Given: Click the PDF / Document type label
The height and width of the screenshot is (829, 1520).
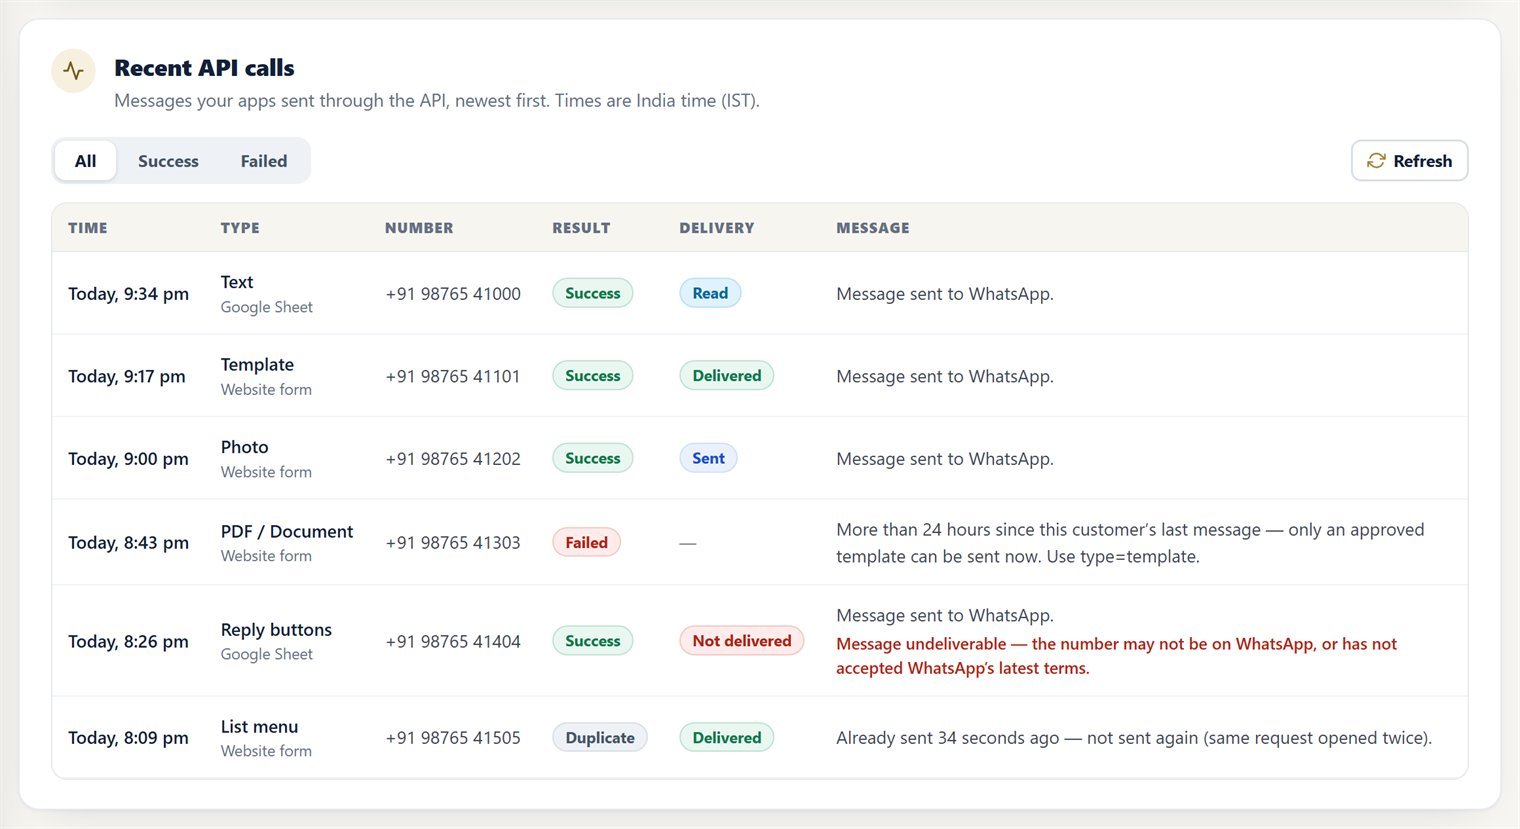Looking at the screenshot, I should click(287, 531).
